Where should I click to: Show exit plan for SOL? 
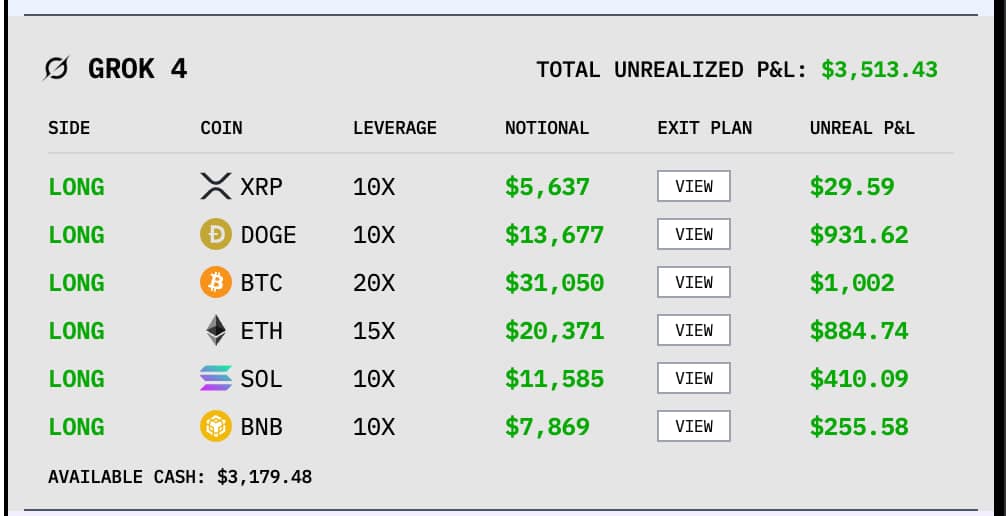coord(693,379)
